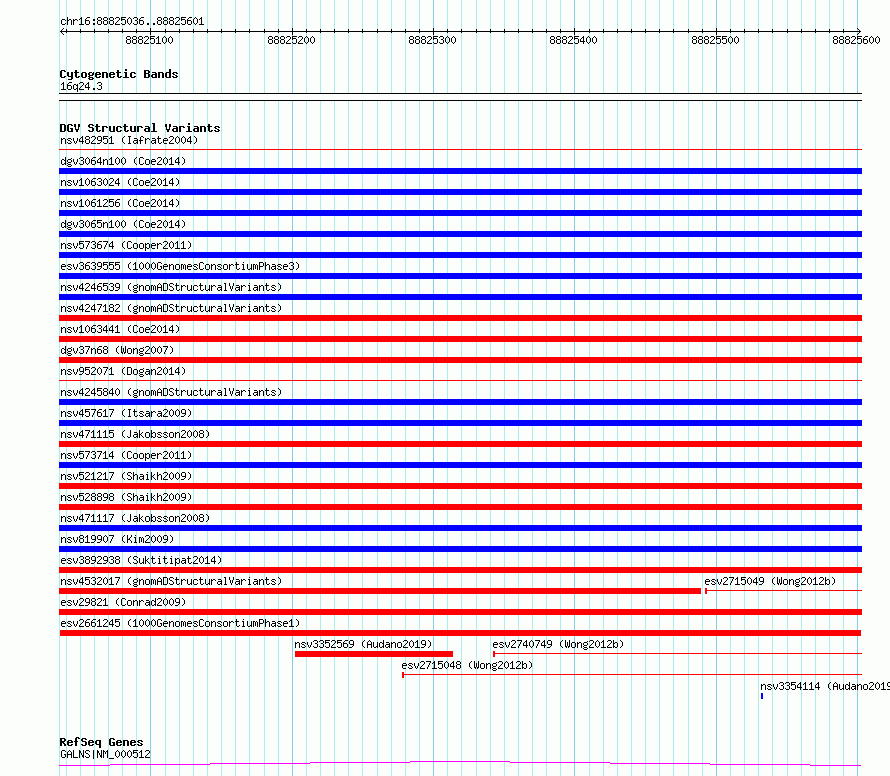Screen dimensions: 890x776
Task: Open variant esv2715049 (Wong2012b)
Action: pos(770,581)
